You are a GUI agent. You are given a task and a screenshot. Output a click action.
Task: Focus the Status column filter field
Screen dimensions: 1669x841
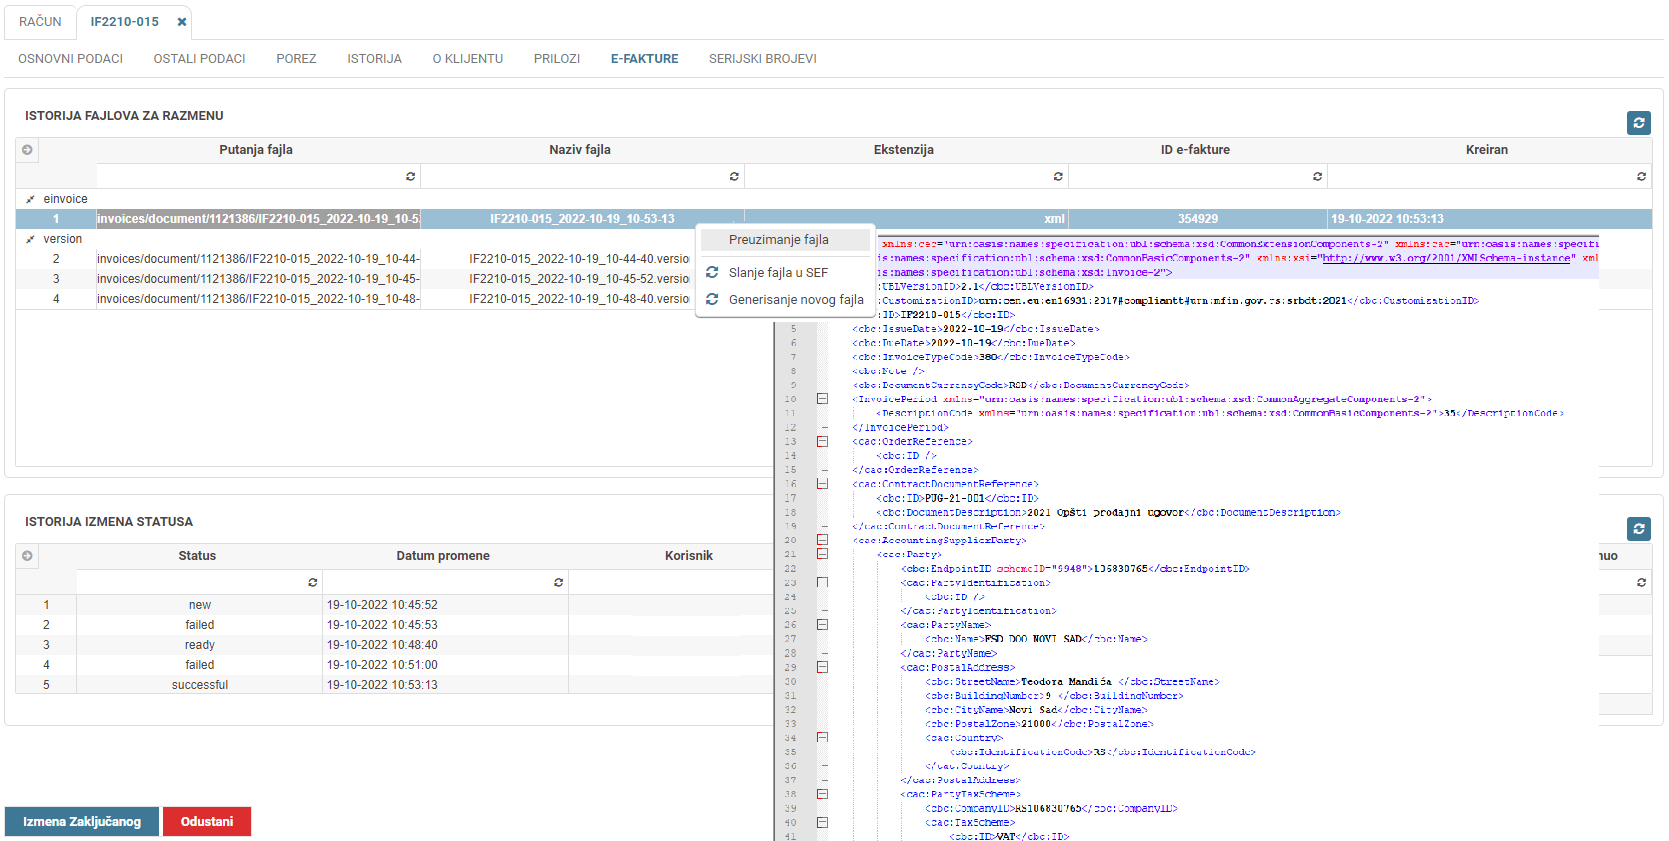(190, 583)
